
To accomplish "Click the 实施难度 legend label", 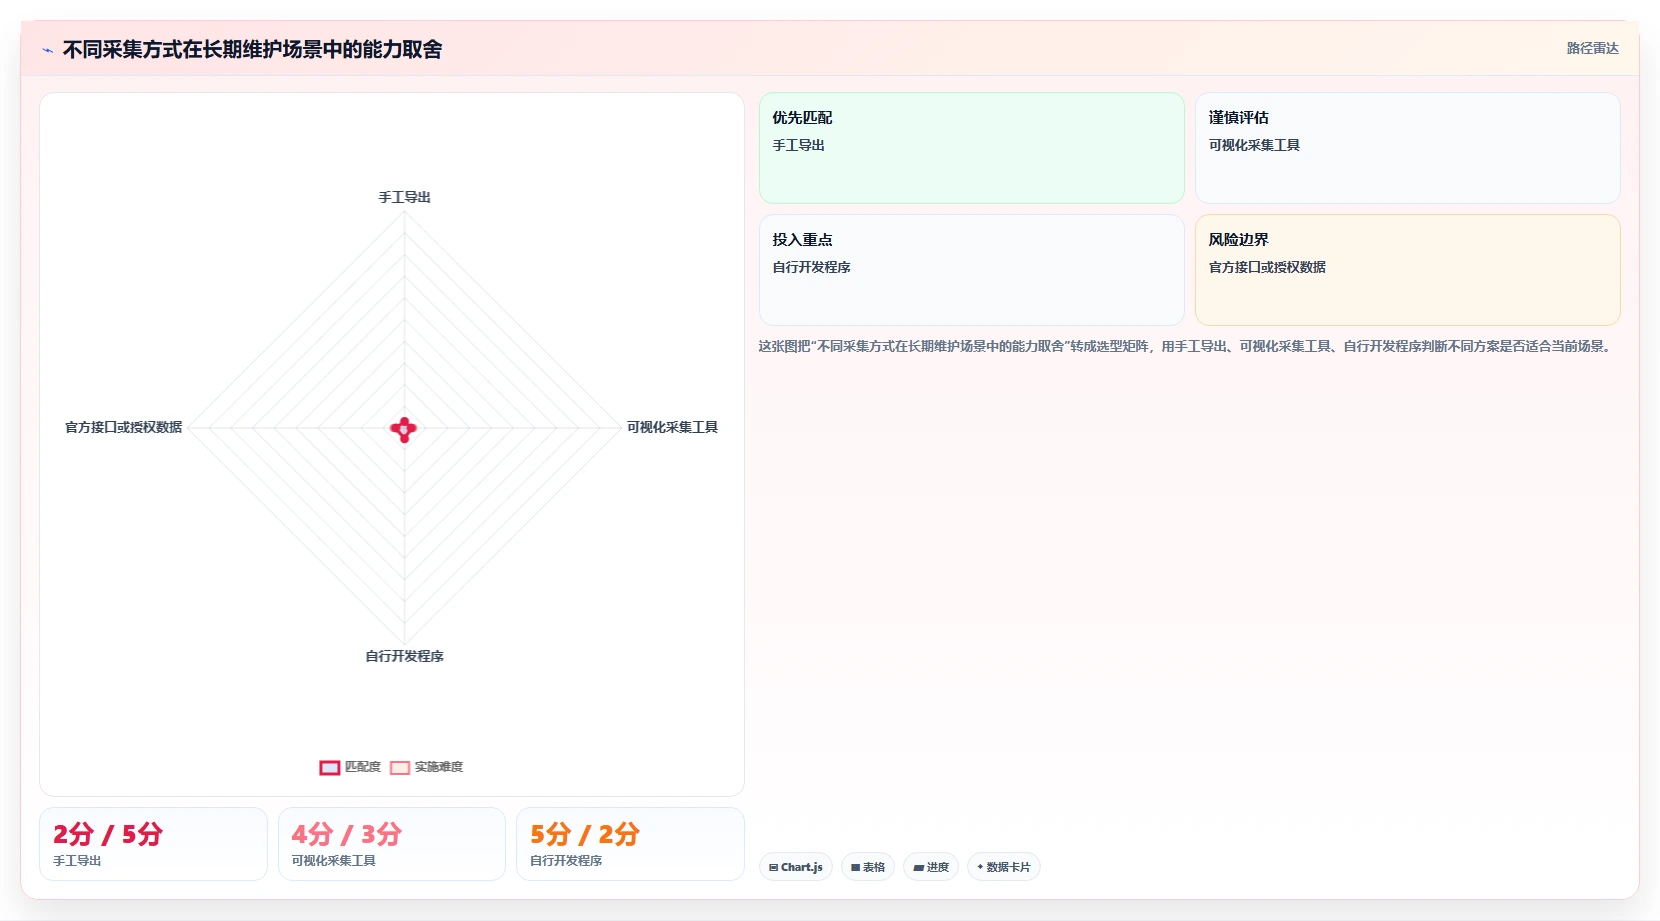I will pyautogui.click(x=439, y=767).
